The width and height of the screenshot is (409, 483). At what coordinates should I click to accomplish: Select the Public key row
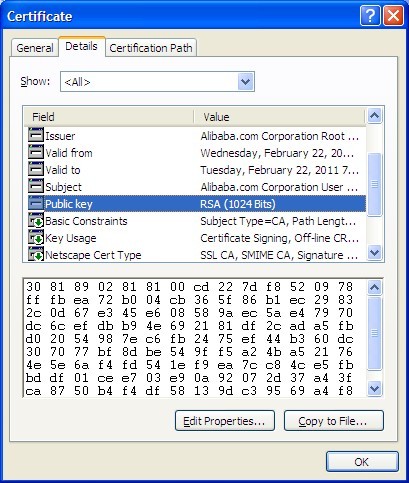[195, 204]
